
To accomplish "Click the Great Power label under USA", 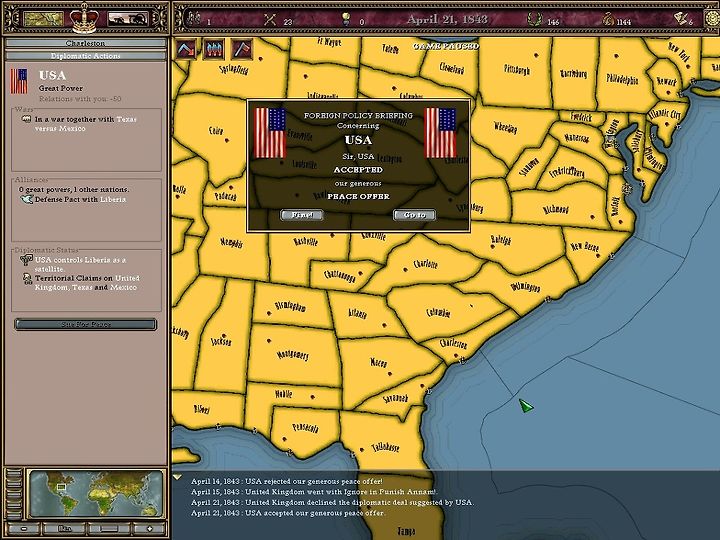I will pyautogui.click(x=61, y=88).
